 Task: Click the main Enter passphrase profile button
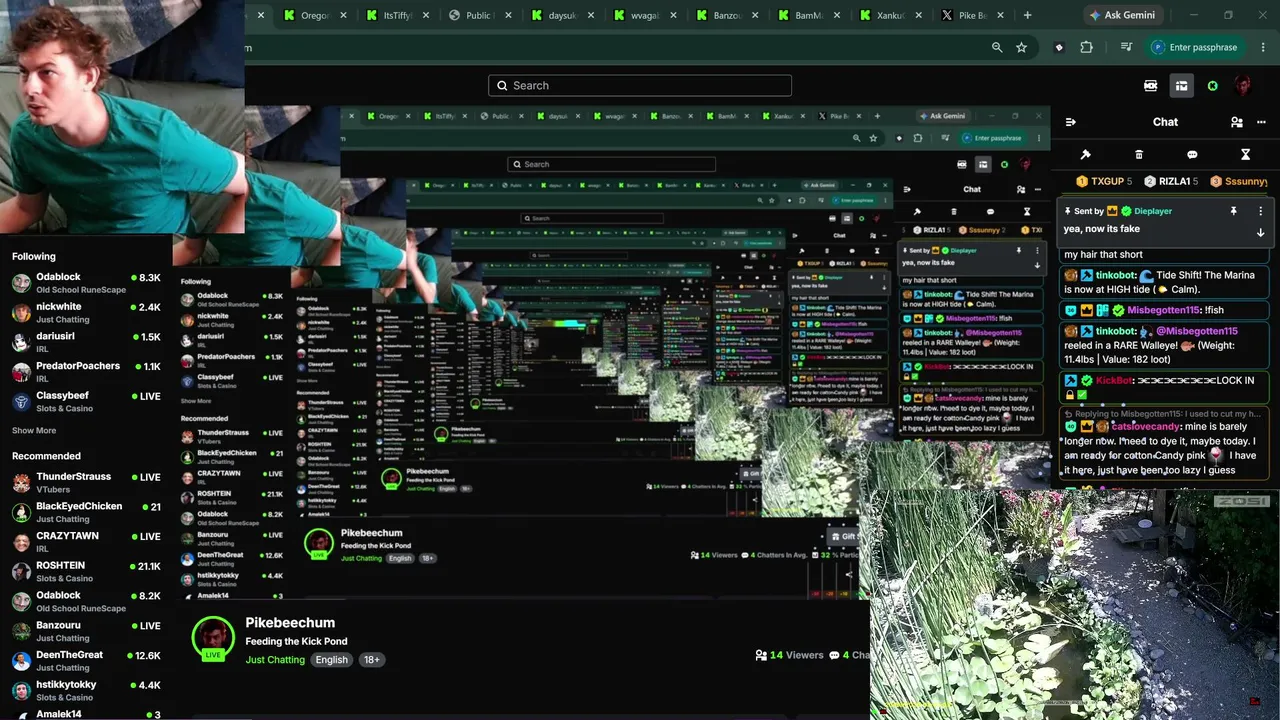point(1197,47)
